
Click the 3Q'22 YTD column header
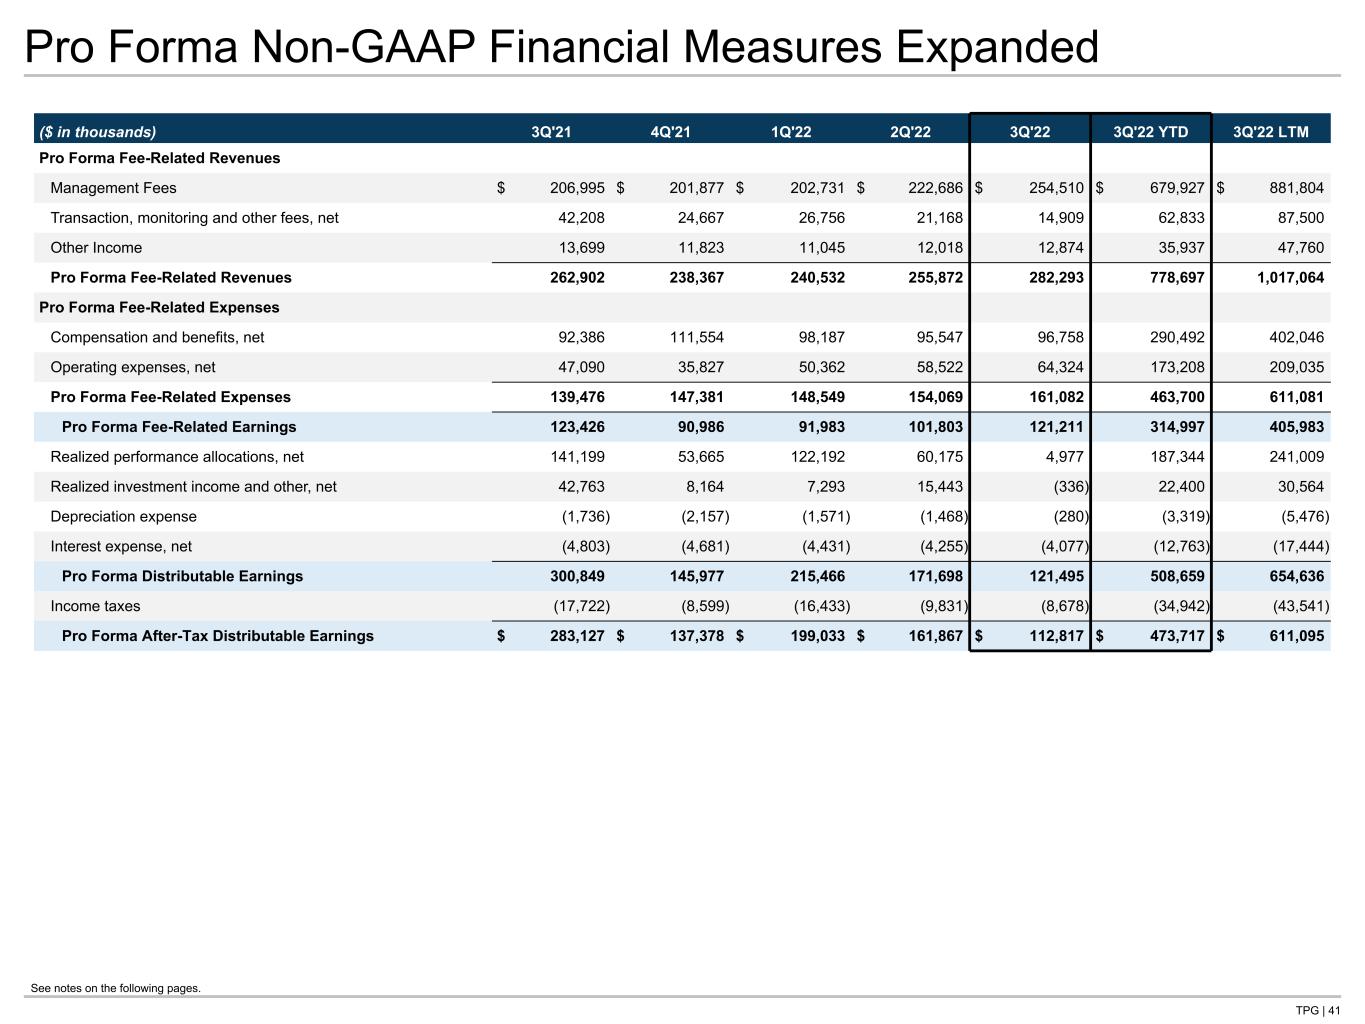pos(1151,132)
